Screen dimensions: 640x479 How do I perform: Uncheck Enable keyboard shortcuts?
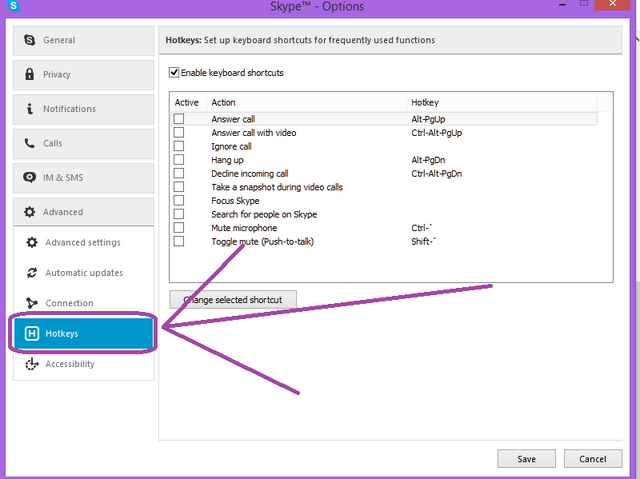click(174, 73)
